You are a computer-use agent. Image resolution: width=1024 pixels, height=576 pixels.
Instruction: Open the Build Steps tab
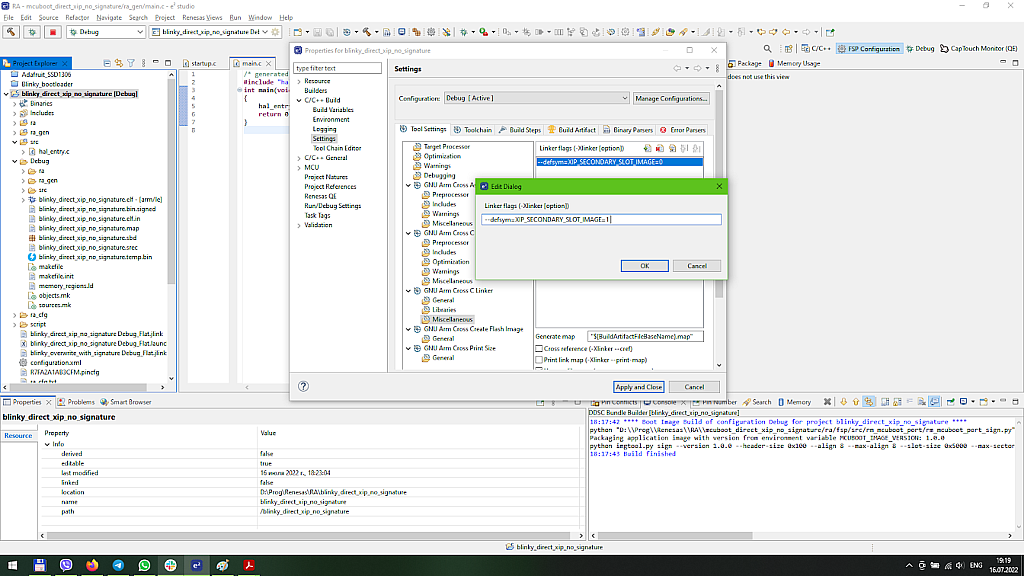click(x=520, y=130)
